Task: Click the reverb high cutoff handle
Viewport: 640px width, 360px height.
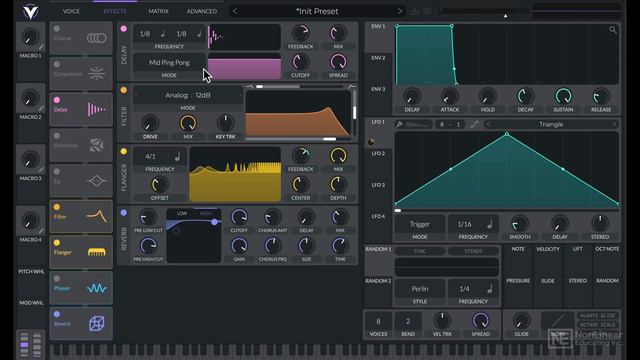Action: pos(214,222)
